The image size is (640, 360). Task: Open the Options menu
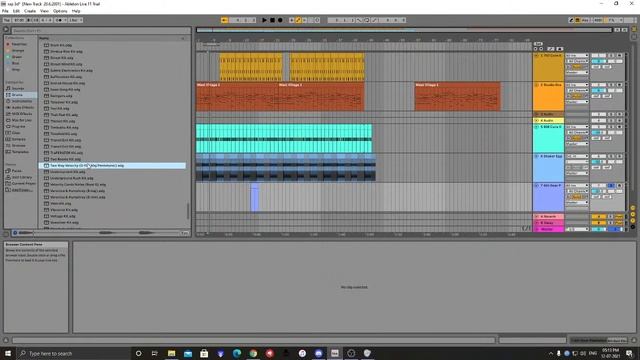pyautogui.click(x=60, y=11)
